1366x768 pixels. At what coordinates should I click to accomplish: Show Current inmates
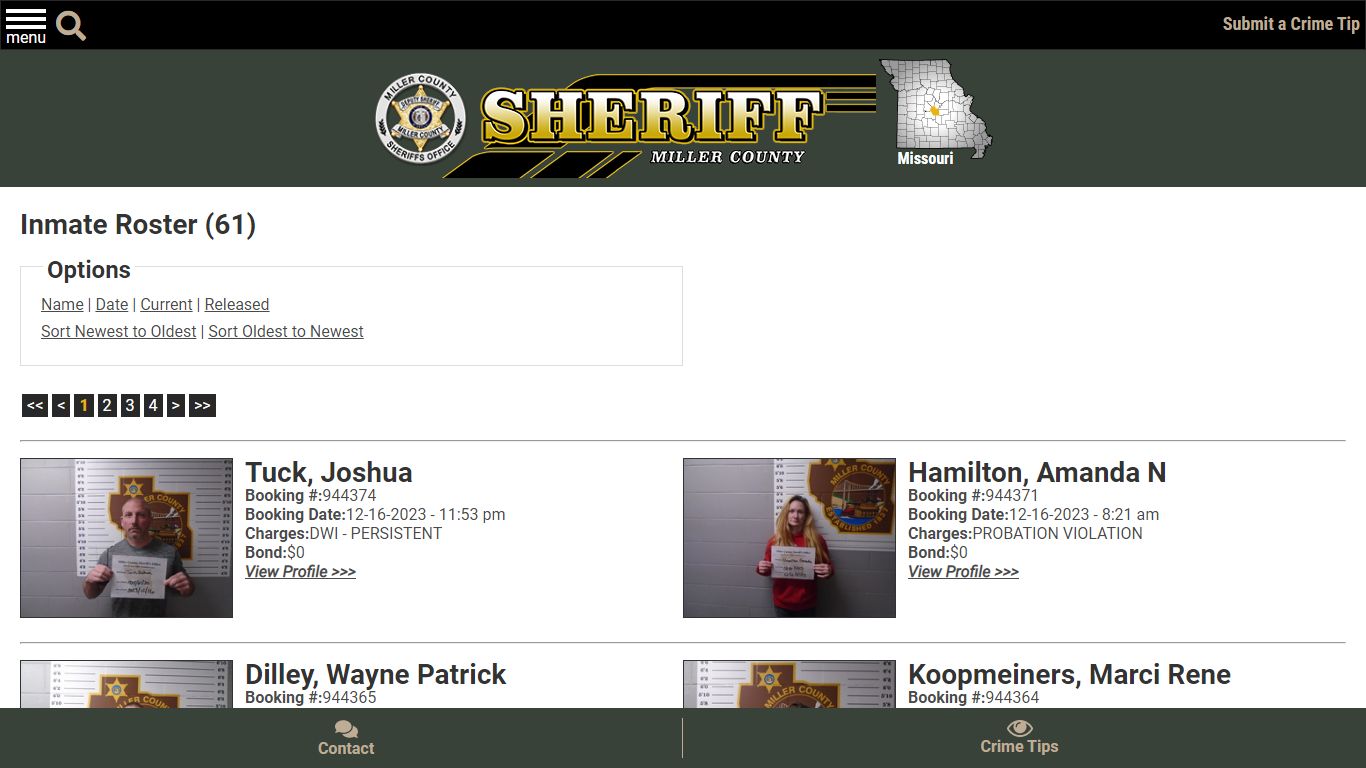166,304
